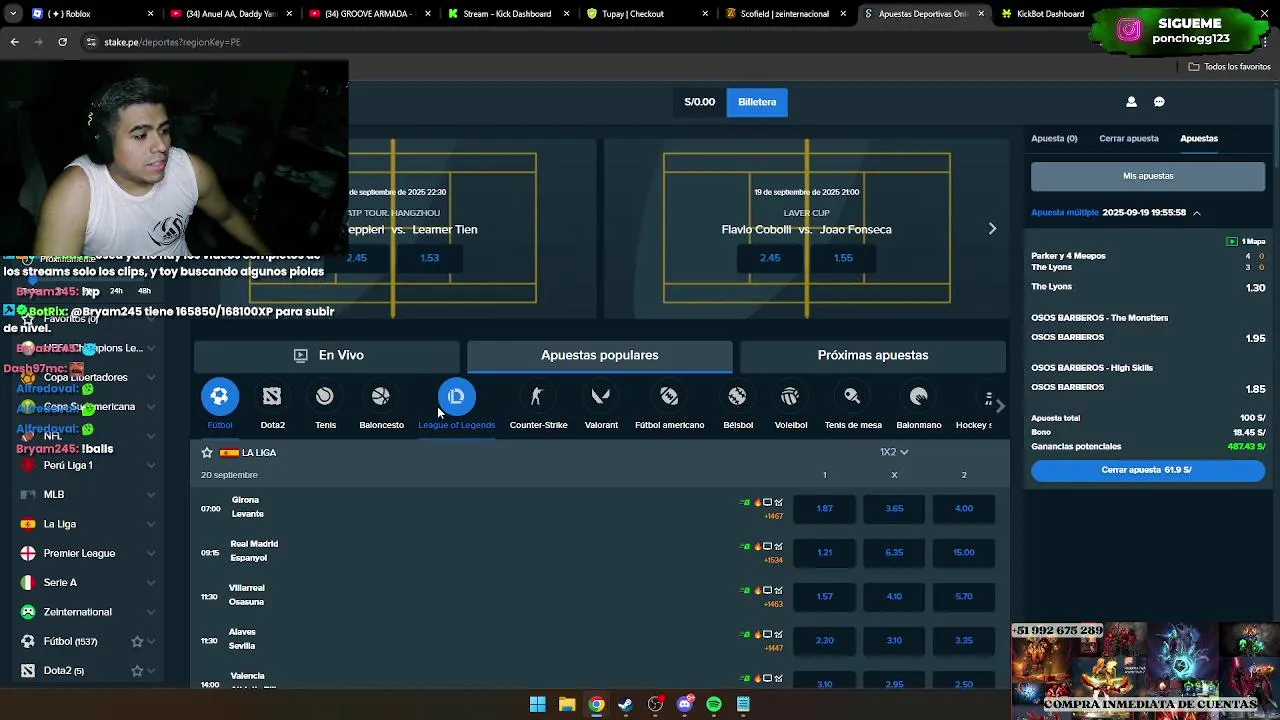Collapse the Apuesta múltiple bet details
This screenshot has width=1280, height=720.
tap(1196, 213)
